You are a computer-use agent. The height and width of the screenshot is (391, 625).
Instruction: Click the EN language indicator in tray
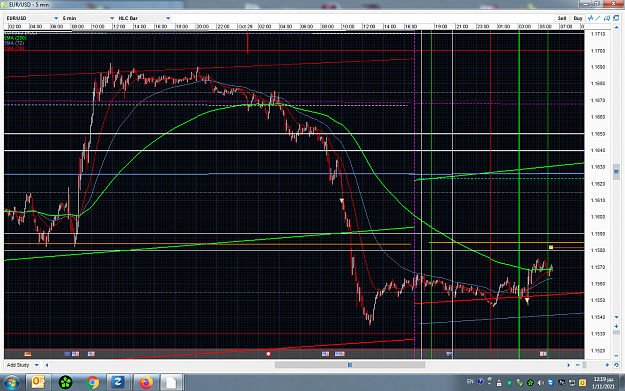point(470,382)
